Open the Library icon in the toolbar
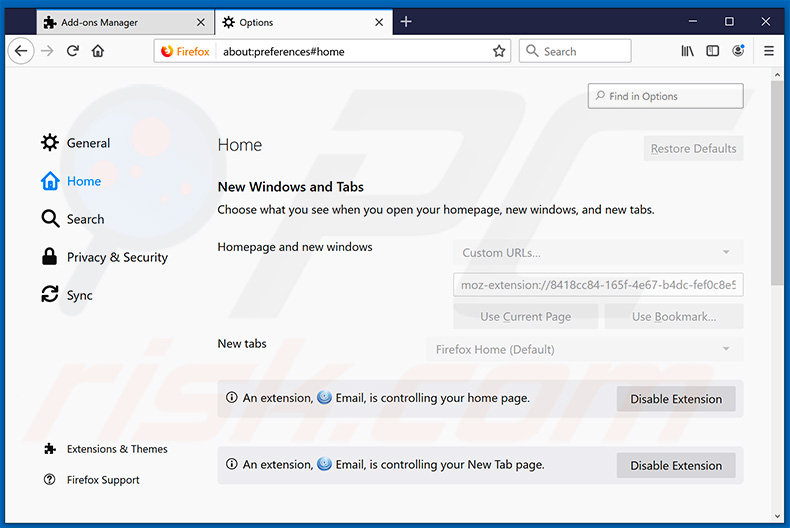Screen dimensions: 790x528 pos(687,51)
